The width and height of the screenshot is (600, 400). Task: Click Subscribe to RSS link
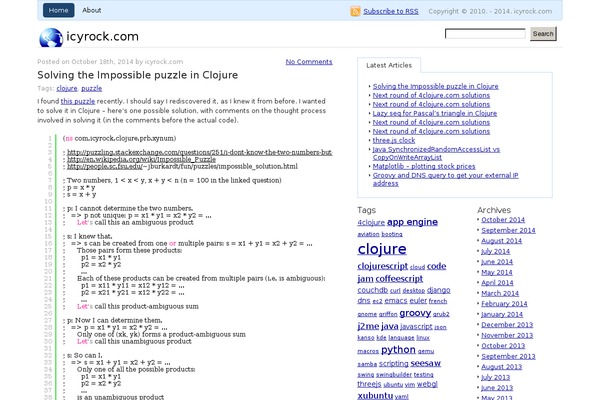coord(391,11)
